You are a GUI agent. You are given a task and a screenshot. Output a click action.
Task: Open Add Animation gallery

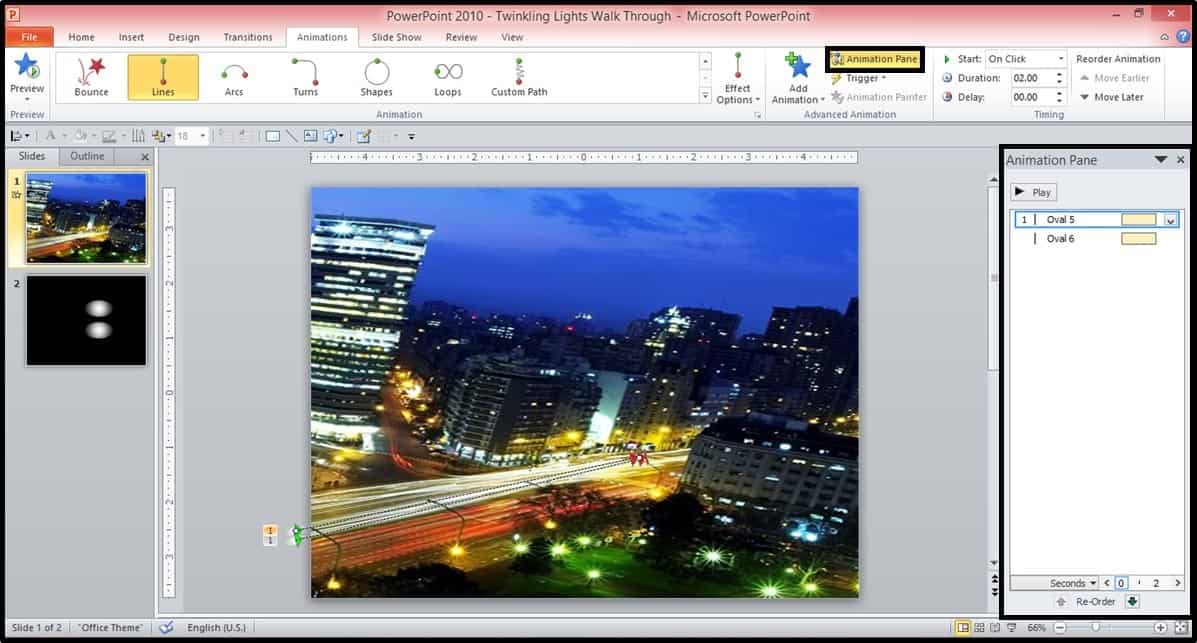pyautogui.click(x=798, y=79)
